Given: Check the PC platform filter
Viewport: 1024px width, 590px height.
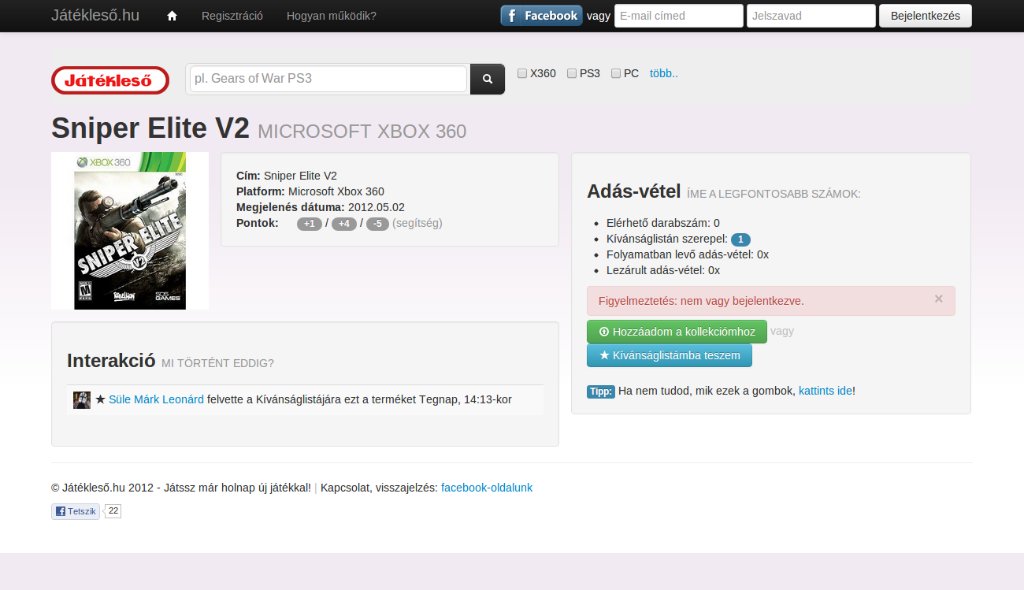Looking at the screenshot, I should tap(616, 73).
